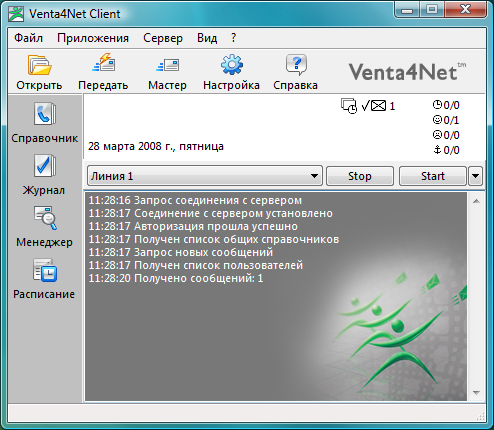Open the Файл menu
Image resolution: width=494 pixels, height=430 pixels.
(x=28, y=38)
